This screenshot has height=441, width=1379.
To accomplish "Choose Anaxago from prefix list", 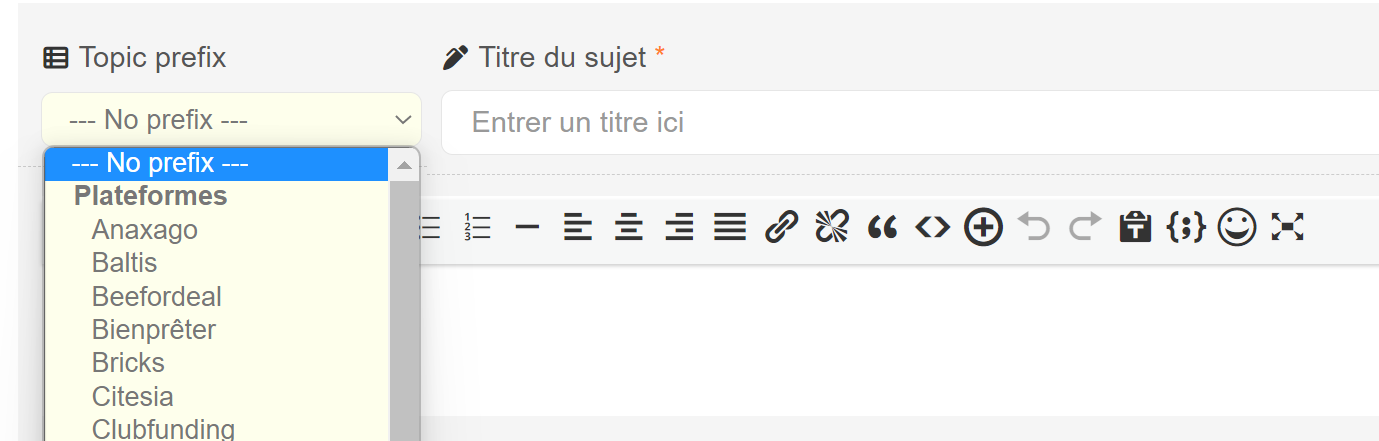I will tap(145, 230).
